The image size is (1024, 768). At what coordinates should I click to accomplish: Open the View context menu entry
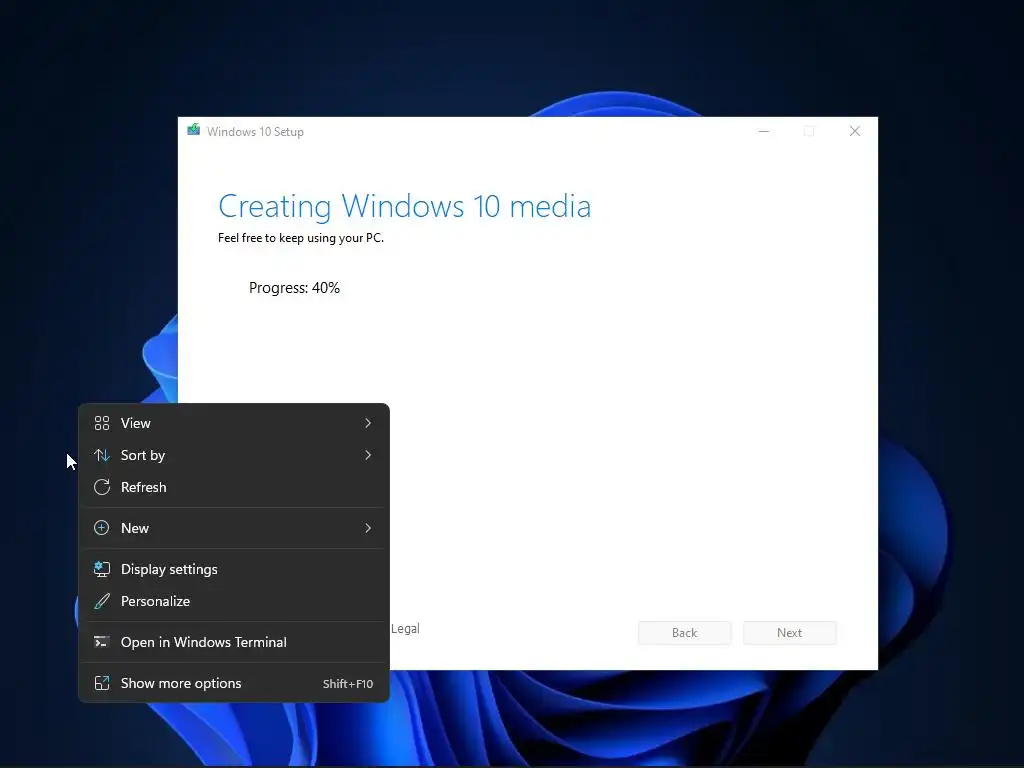[x=234, y=423]
